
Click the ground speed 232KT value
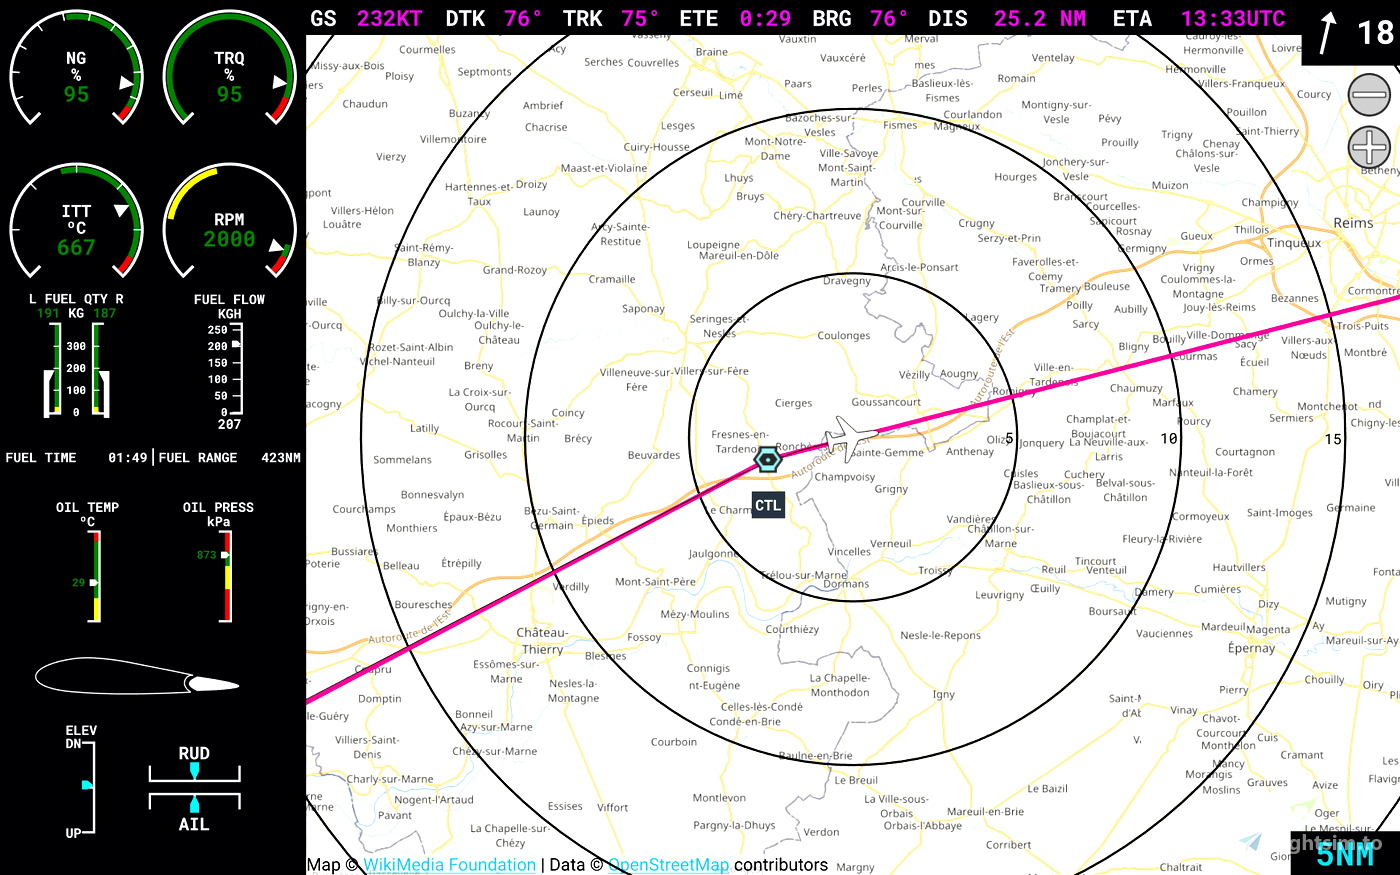click(x=389, y=18)
